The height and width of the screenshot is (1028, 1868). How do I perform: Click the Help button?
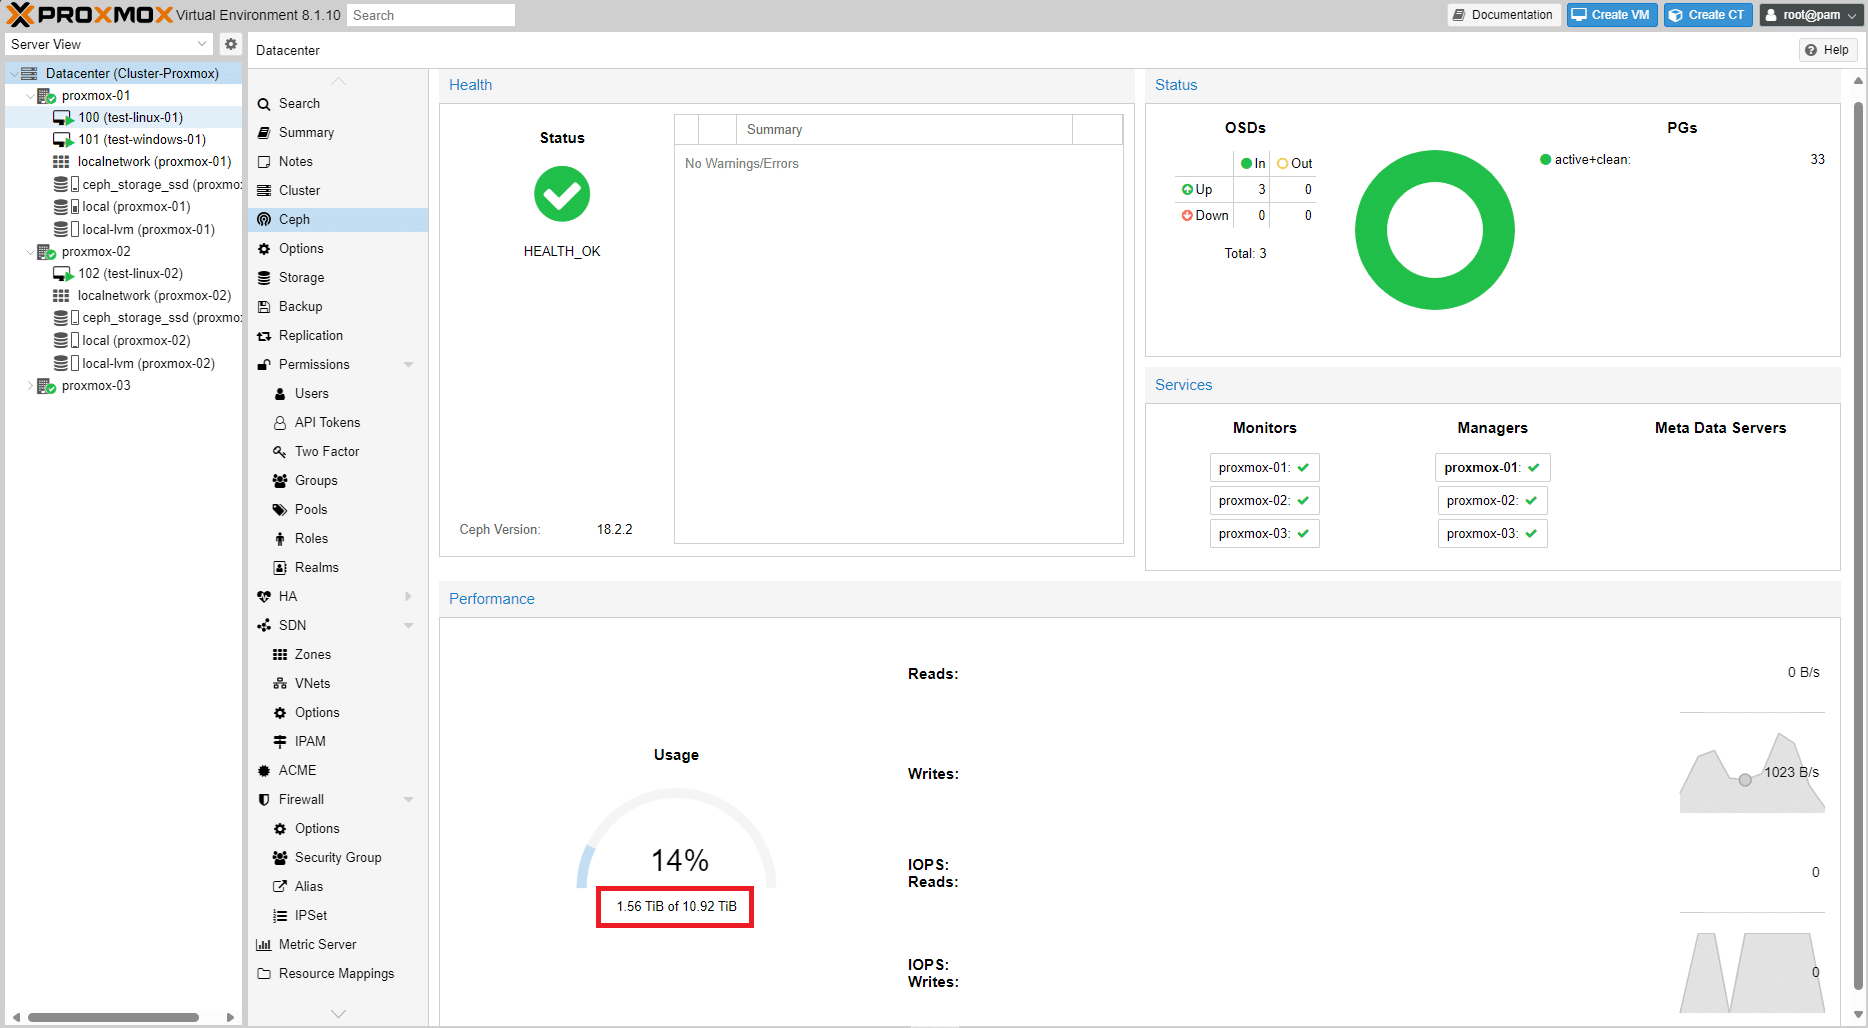[x=1828, y=50]
